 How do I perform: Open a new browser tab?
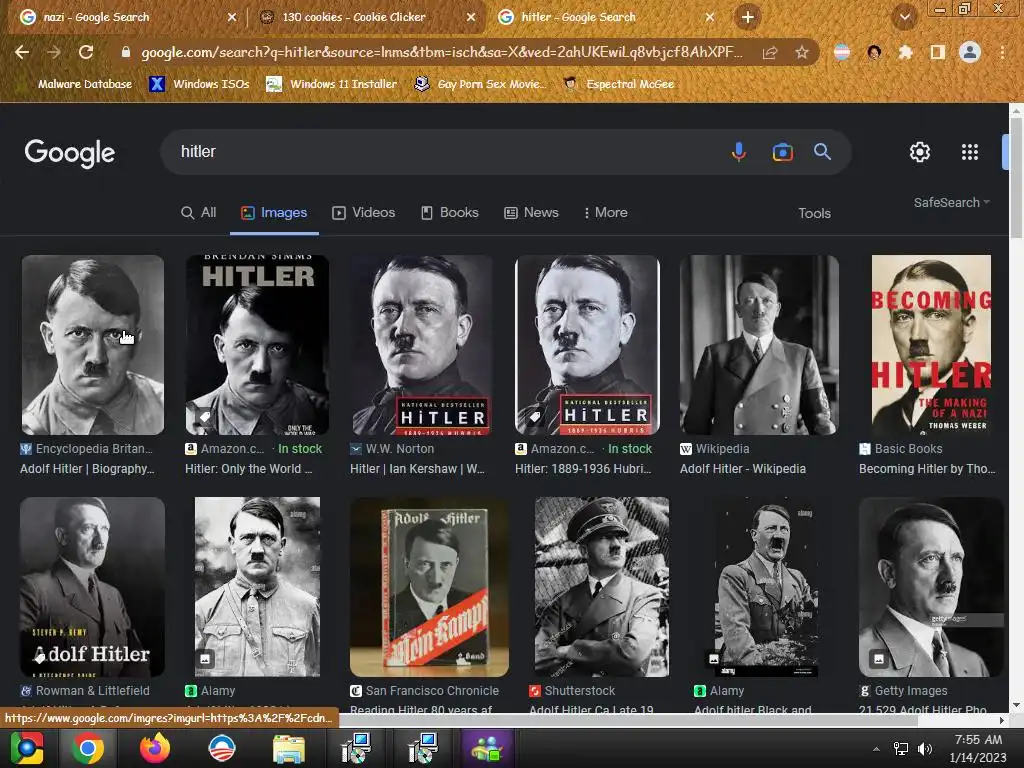coord(748,17)
